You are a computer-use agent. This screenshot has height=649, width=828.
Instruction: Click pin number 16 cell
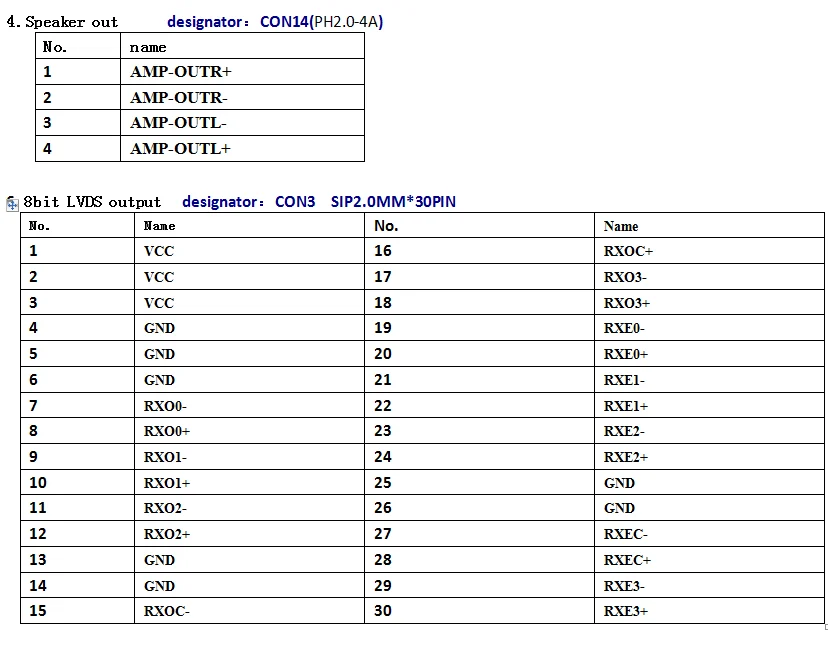point(479,251)
